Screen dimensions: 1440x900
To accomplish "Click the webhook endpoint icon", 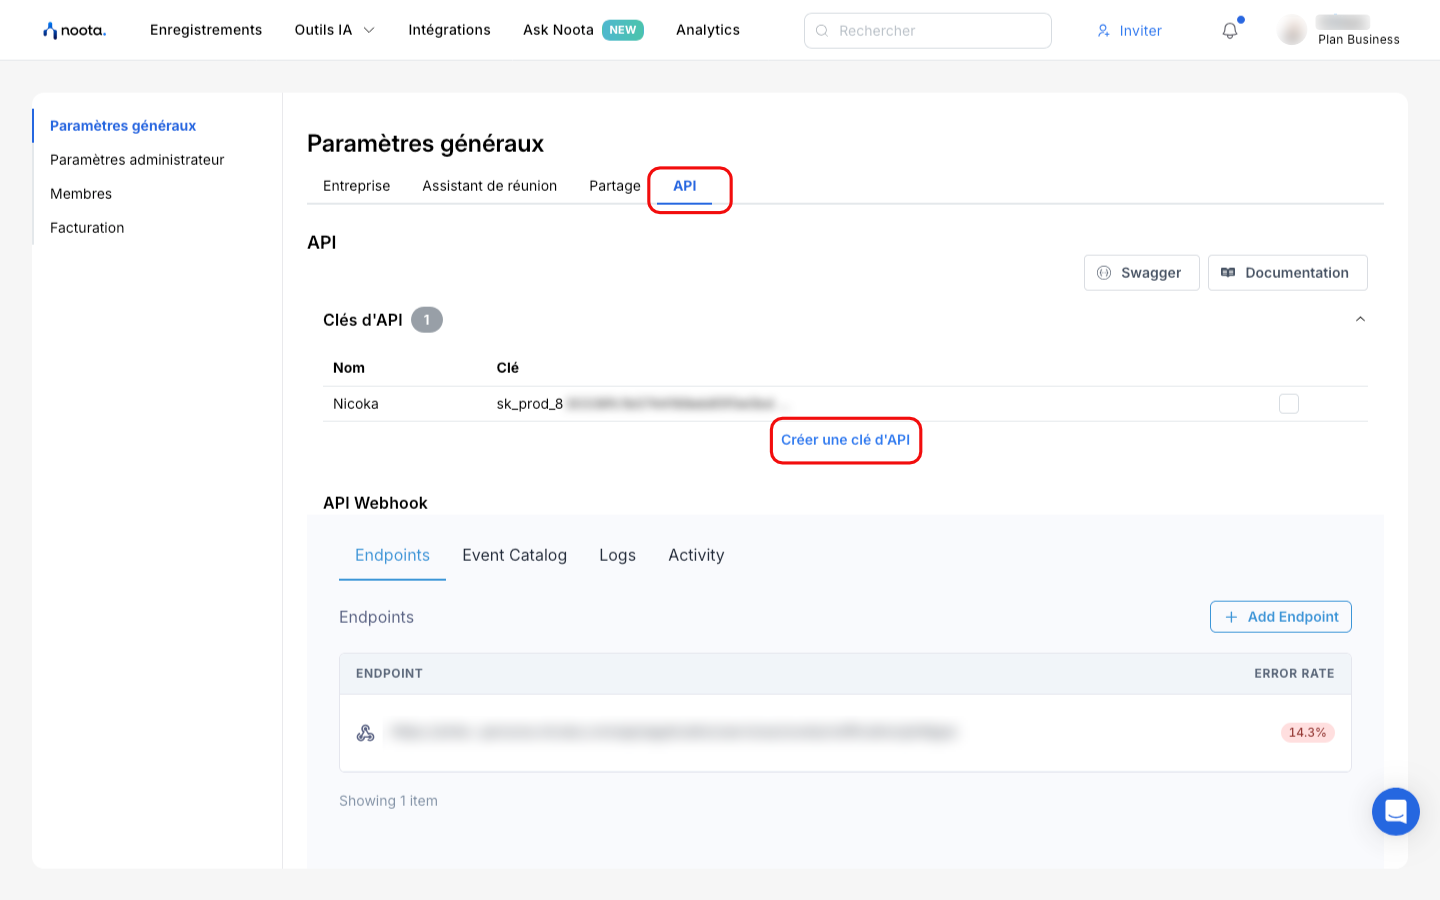I will click(366, 733).
